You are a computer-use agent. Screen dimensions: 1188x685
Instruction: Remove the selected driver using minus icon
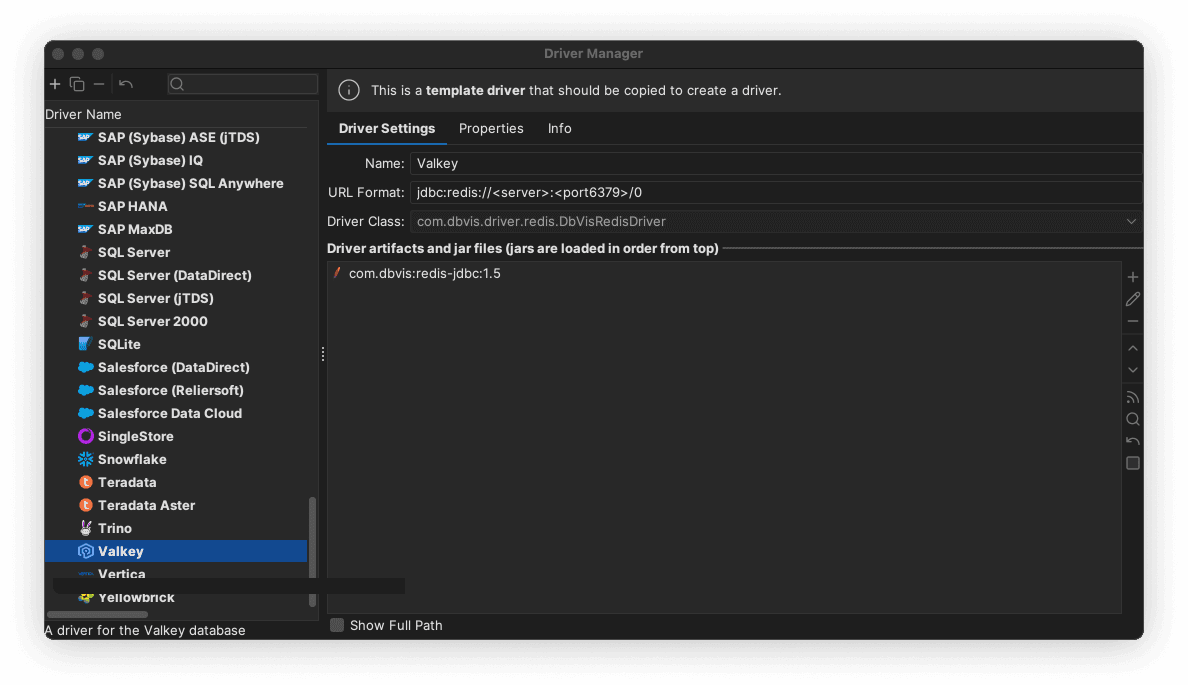(99, 84)
